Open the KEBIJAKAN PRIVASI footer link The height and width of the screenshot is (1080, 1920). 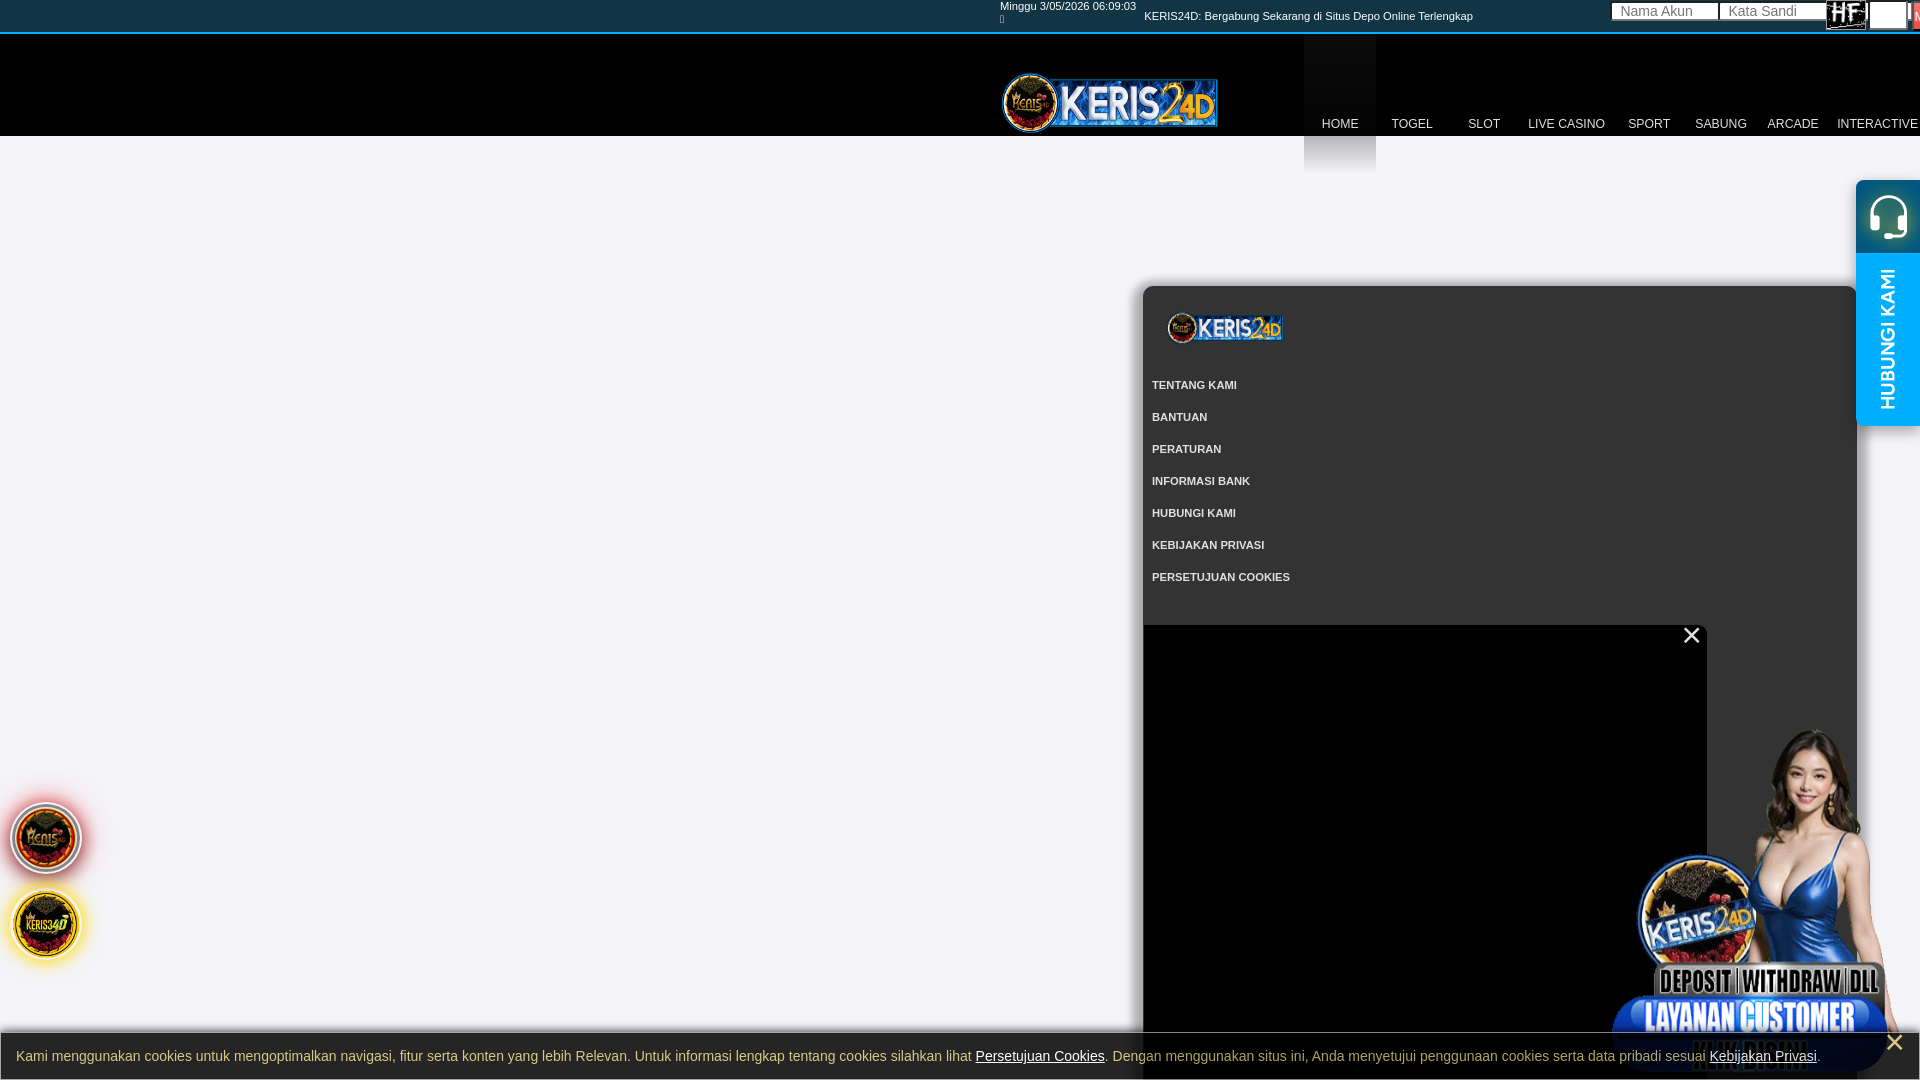pyautogui.click(x=1207, y=545)
